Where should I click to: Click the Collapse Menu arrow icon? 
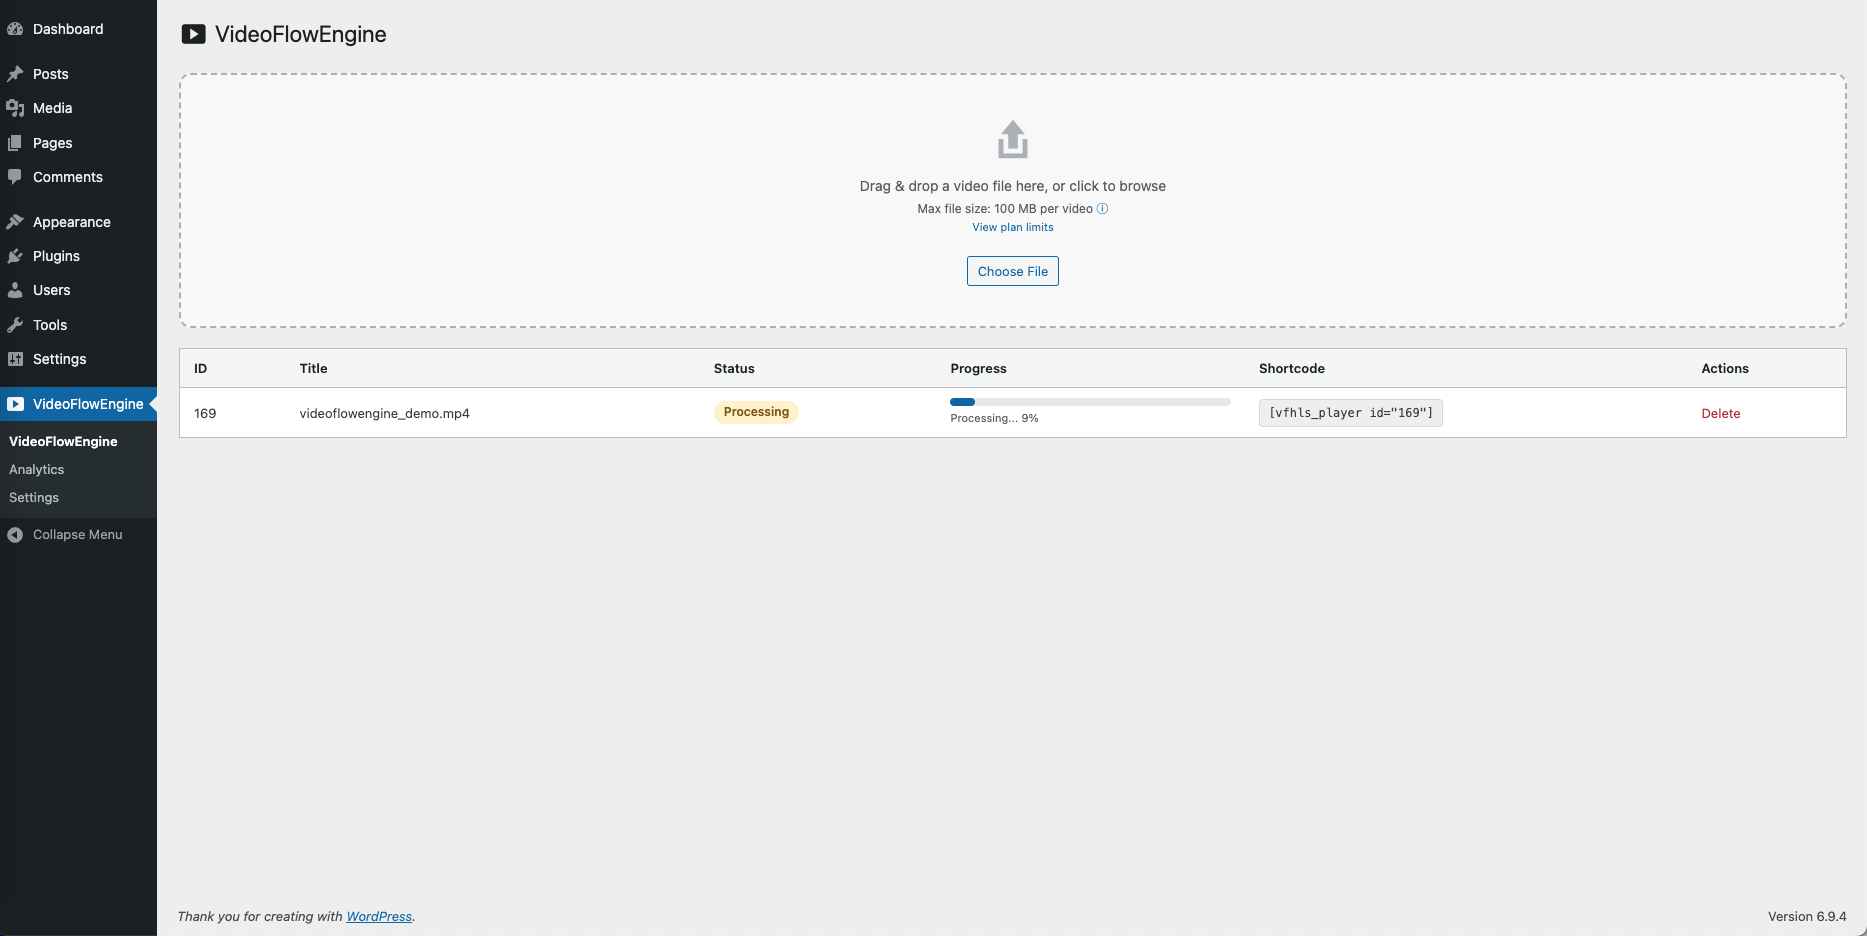(15, 535)
